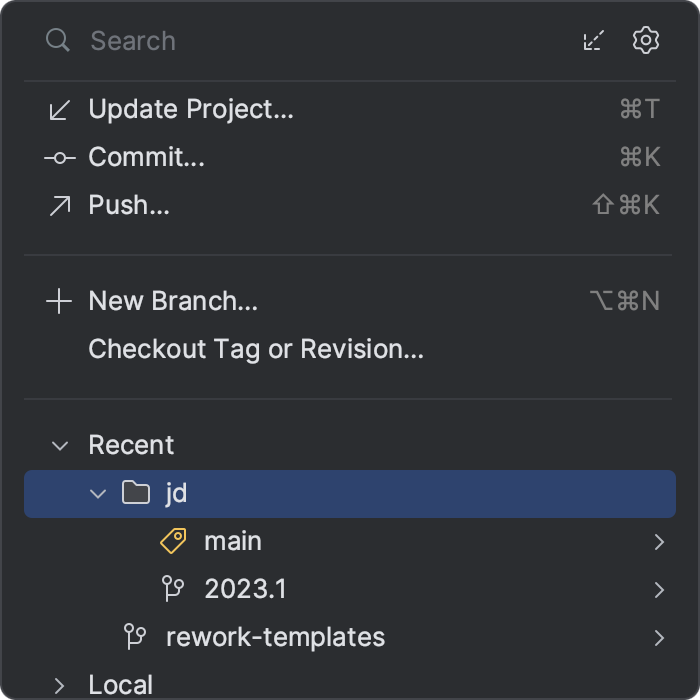Select the rework-templates branch
Viewport: 700px width, 700px height.
(275, 637)
